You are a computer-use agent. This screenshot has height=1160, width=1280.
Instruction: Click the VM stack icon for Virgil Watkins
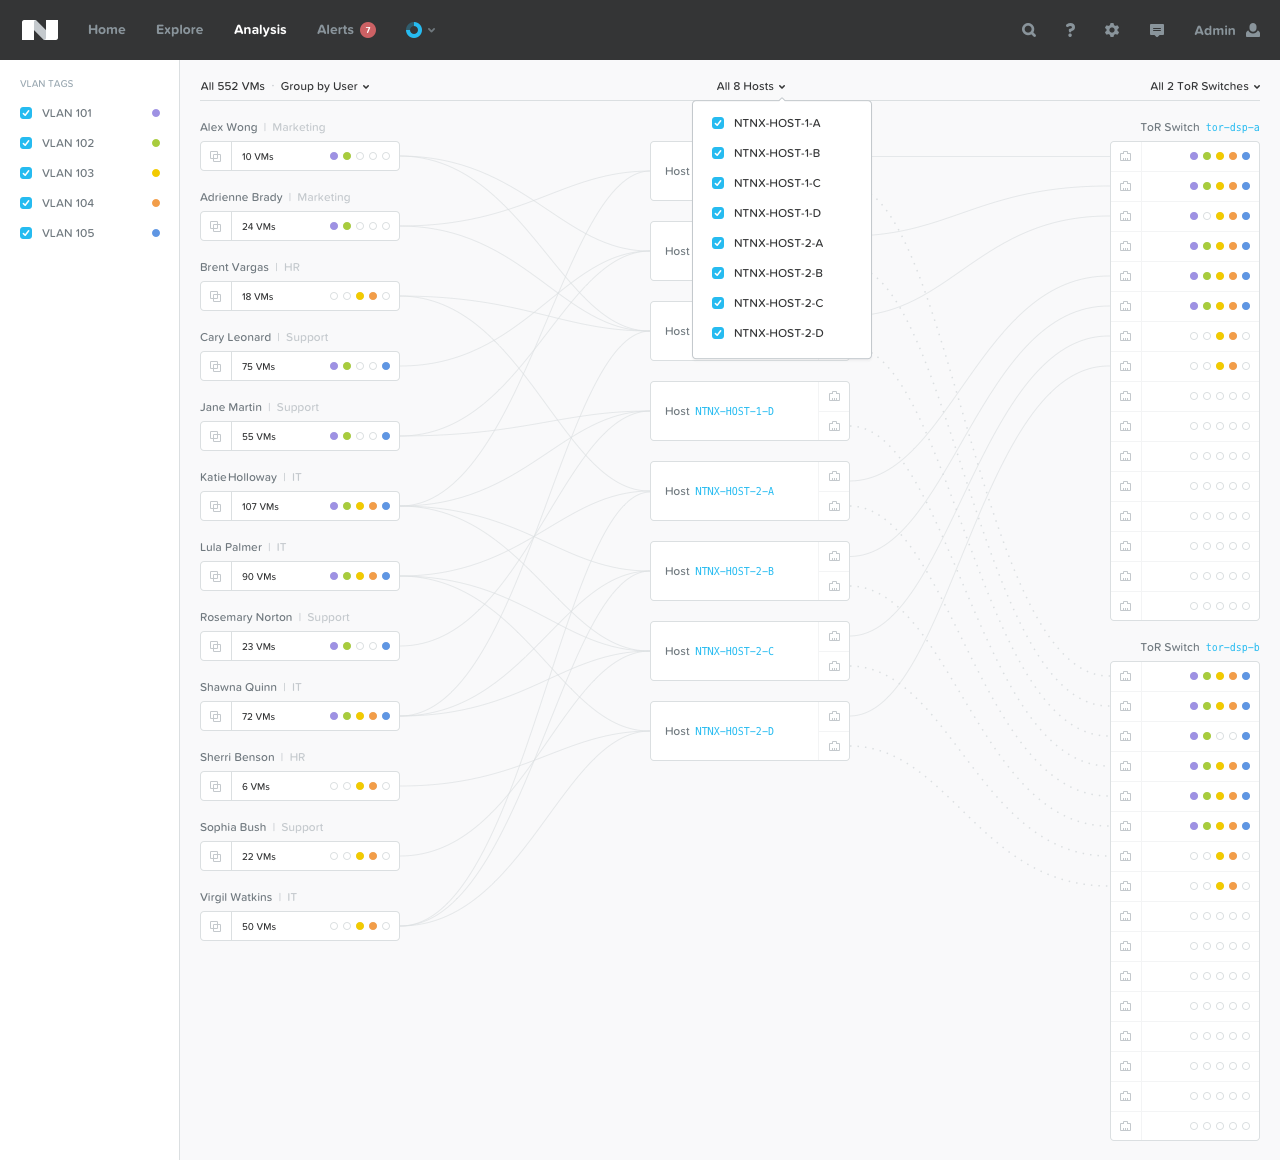pos(215,926)
